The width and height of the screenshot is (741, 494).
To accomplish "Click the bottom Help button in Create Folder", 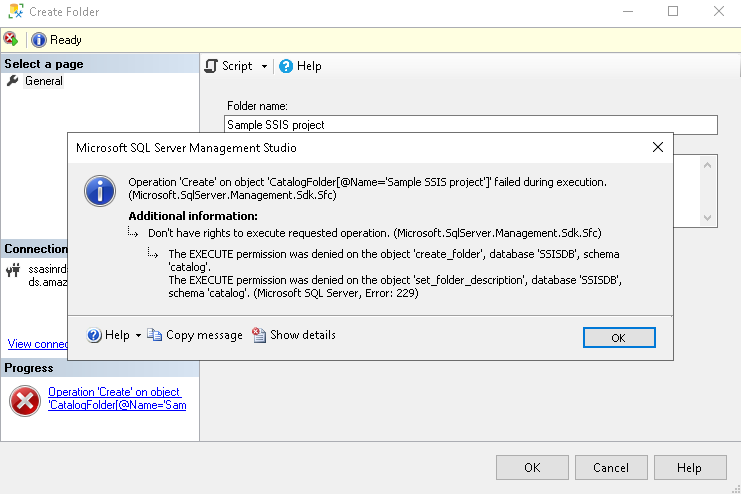I will tap(688, 467).
